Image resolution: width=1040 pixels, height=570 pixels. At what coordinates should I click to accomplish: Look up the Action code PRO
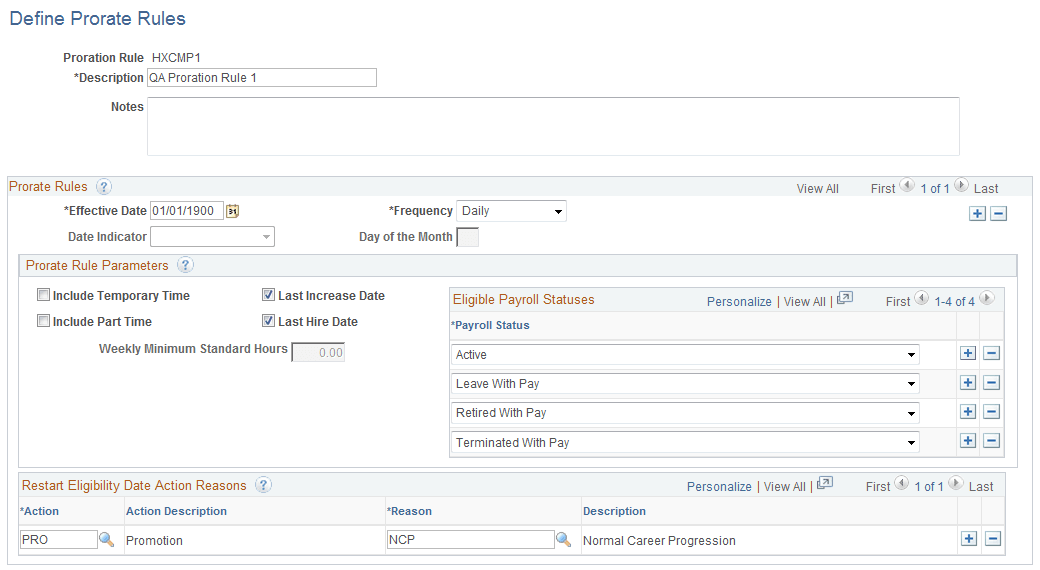tap(107, 539)
